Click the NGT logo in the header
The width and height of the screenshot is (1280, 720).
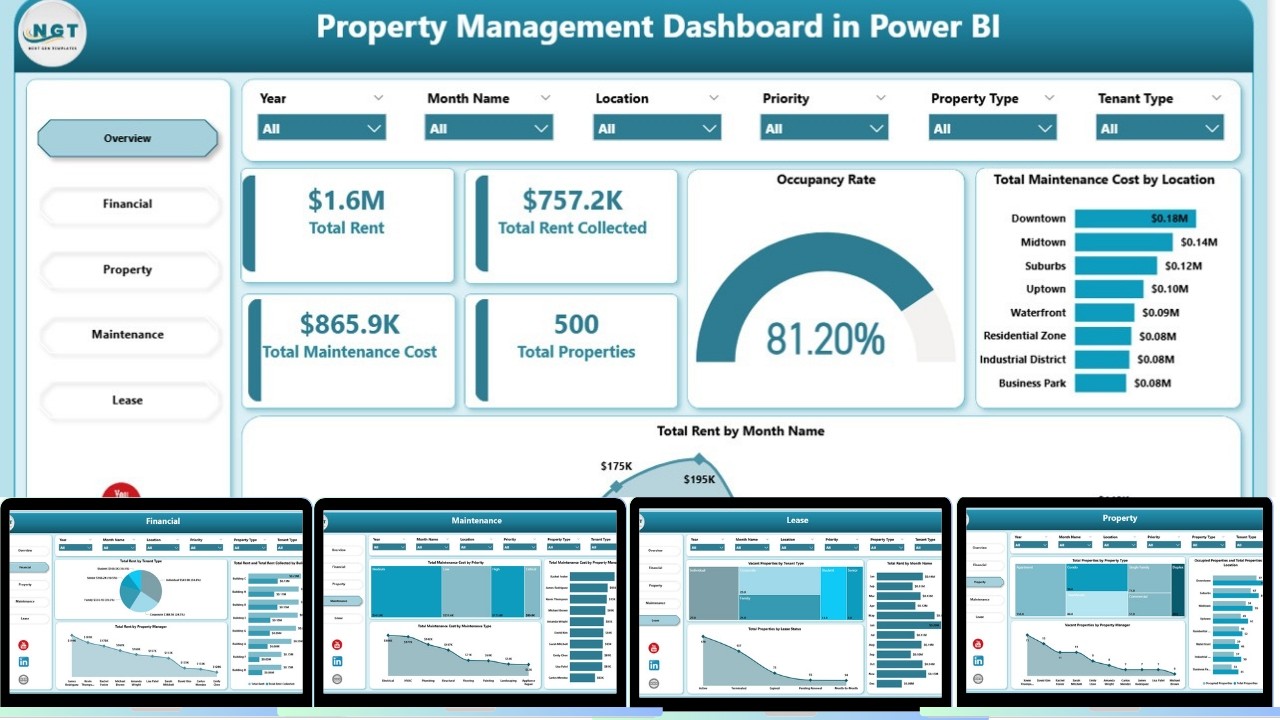(52, 32)
